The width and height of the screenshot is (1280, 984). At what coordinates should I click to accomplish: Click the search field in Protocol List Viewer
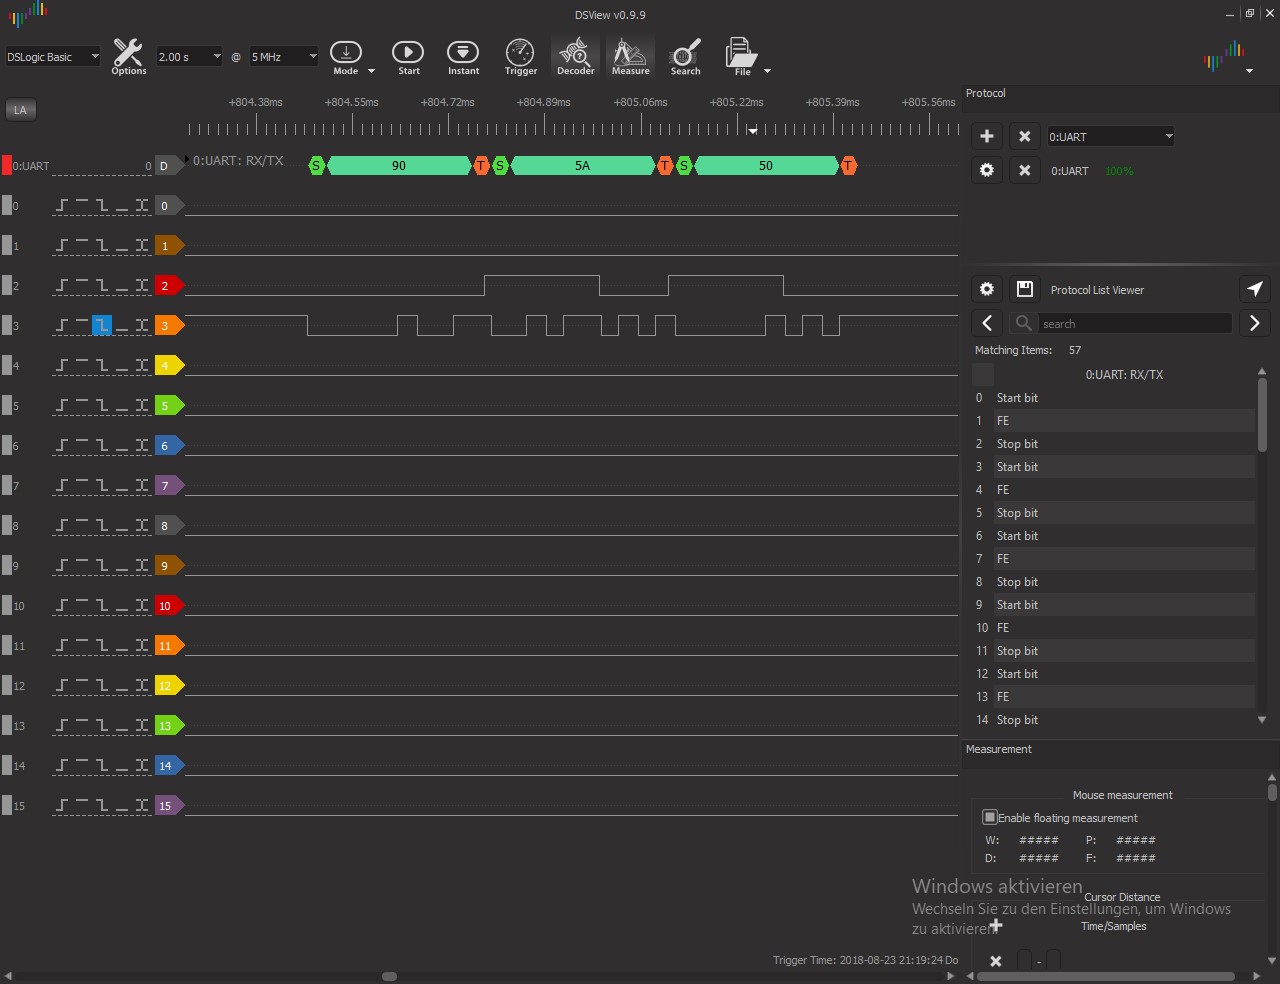[1135, 323]
